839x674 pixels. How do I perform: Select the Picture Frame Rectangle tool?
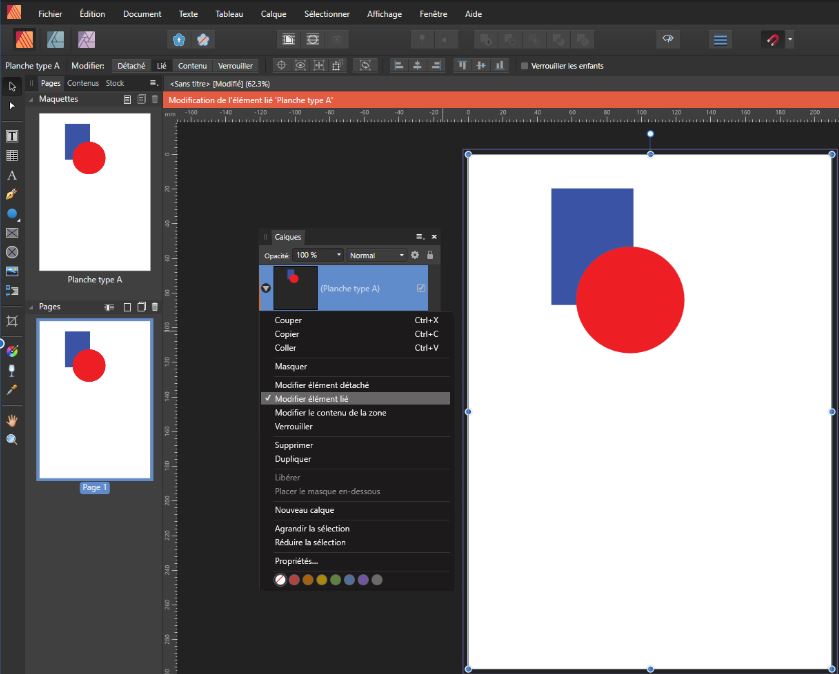click(x=12, y=233)
